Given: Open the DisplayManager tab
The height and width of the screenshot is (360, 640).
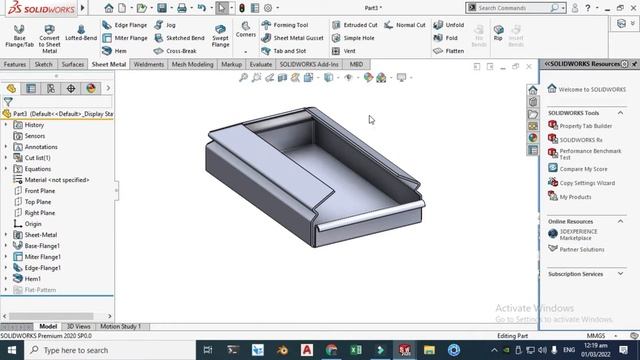Looking at the screenshot, I should tap(91, 88).
